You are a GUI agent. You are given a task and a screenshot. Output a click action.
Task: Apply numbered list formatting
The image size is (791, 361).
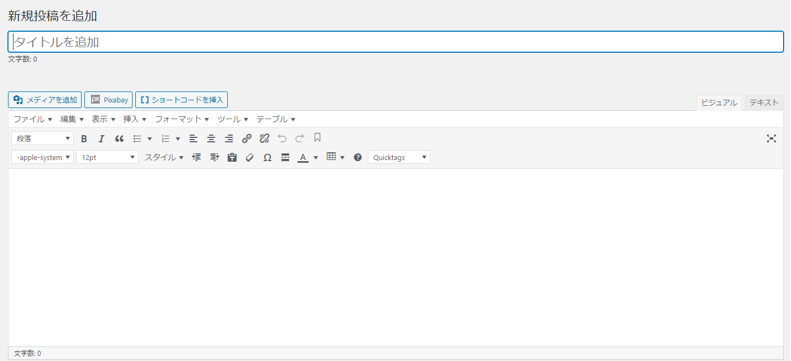(x=165, y=138)
